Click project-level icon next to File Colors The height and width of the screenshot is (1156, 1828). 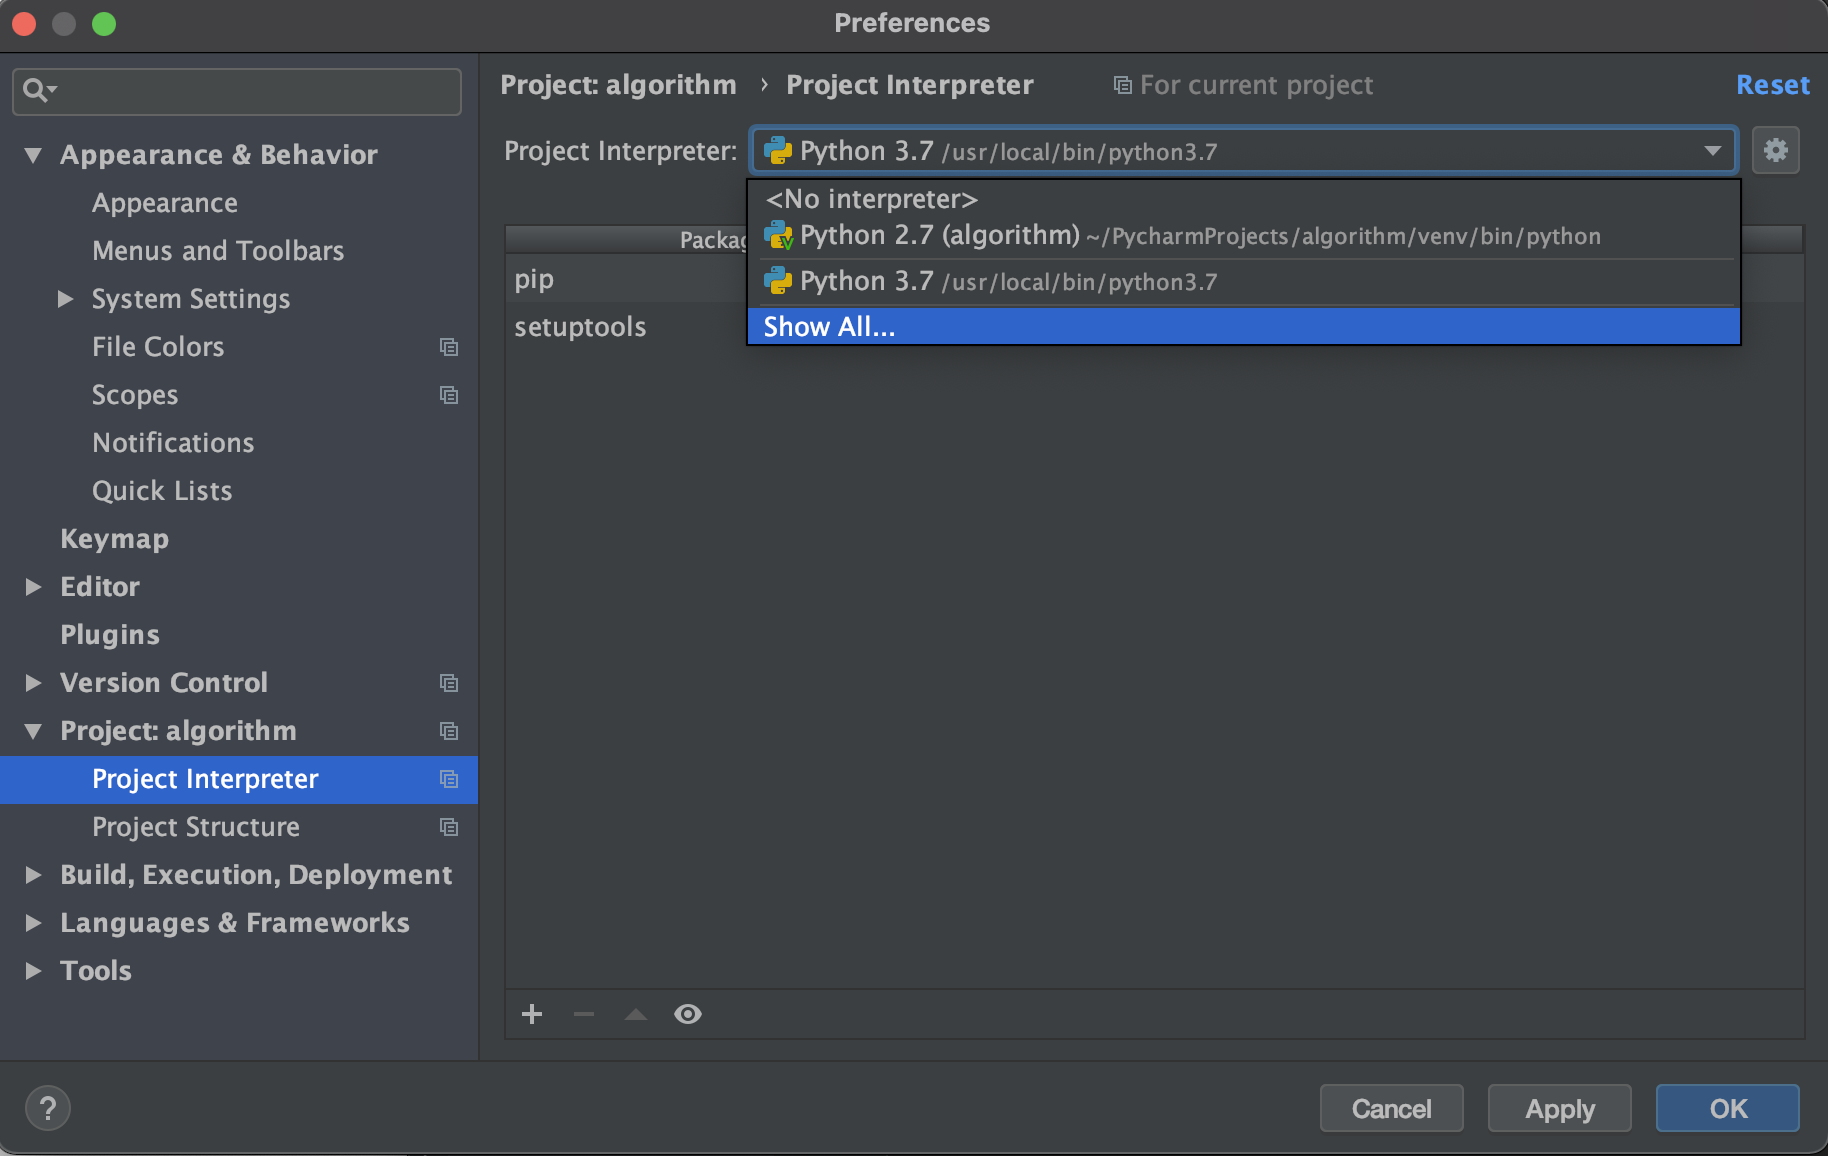449,347
